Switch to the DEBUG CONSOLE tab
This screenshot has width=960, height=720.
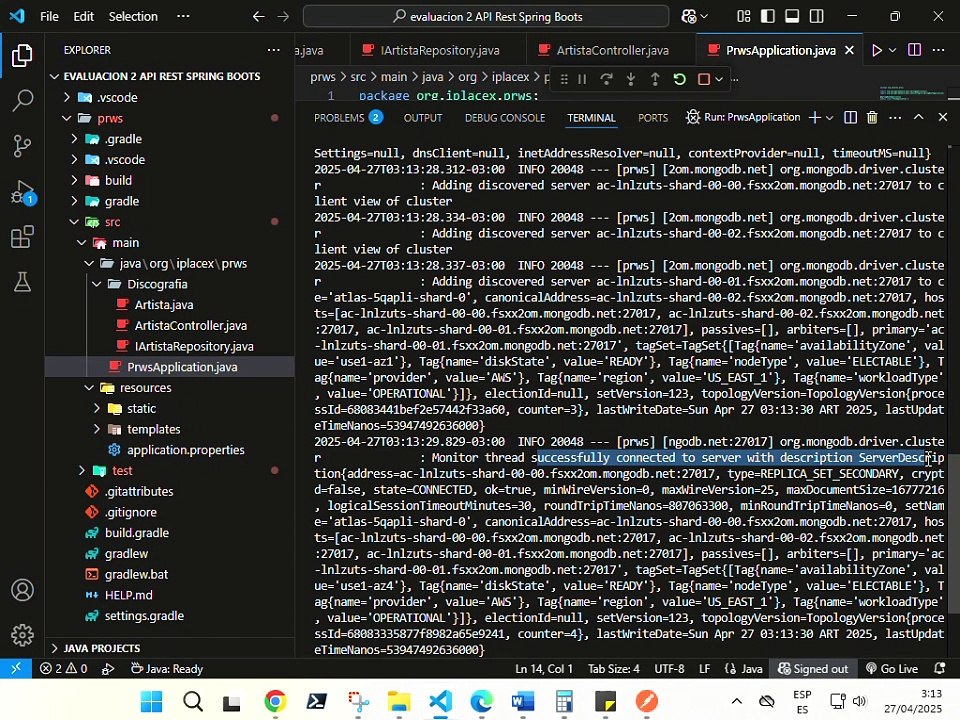tap(504, 118)
